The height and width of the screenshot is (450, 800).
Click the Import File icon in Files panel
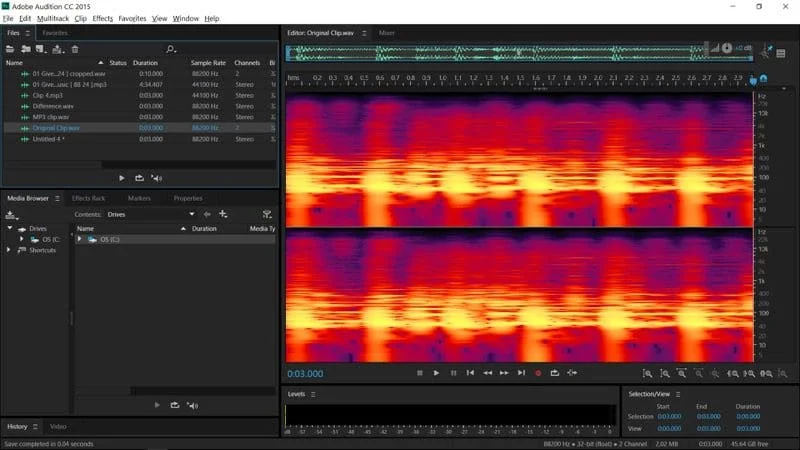(x=26, y=49)
